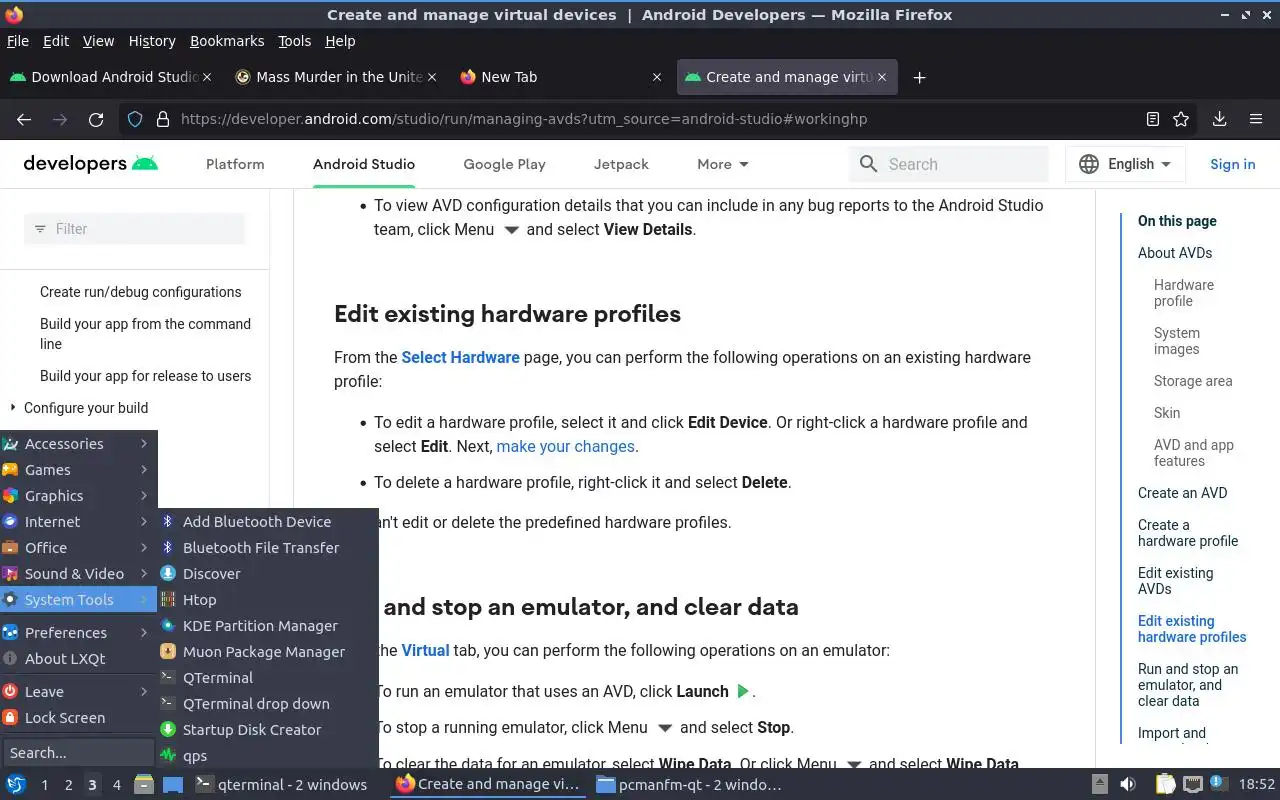The height and width of the screenshot is (800, 1280).
Task: Open Muon Package Manager entry
Action: pyautogui.click(x=268, y=652)
